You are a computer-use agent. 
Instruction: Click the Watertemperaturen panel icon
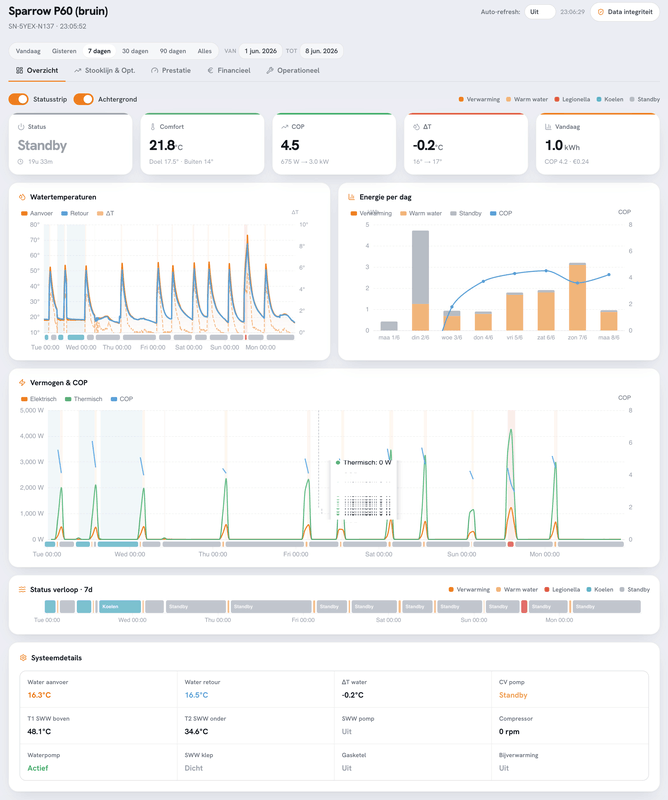[22, 197]
